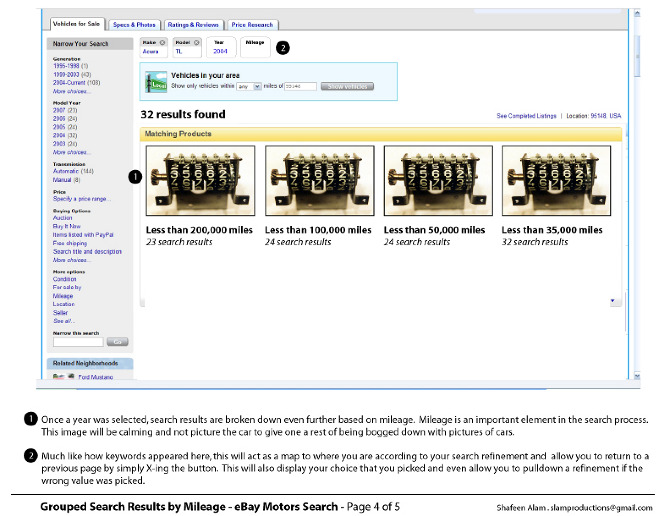Click the page scrollbar up arrow
Viewport: 670px width, 516px height.
637,14
